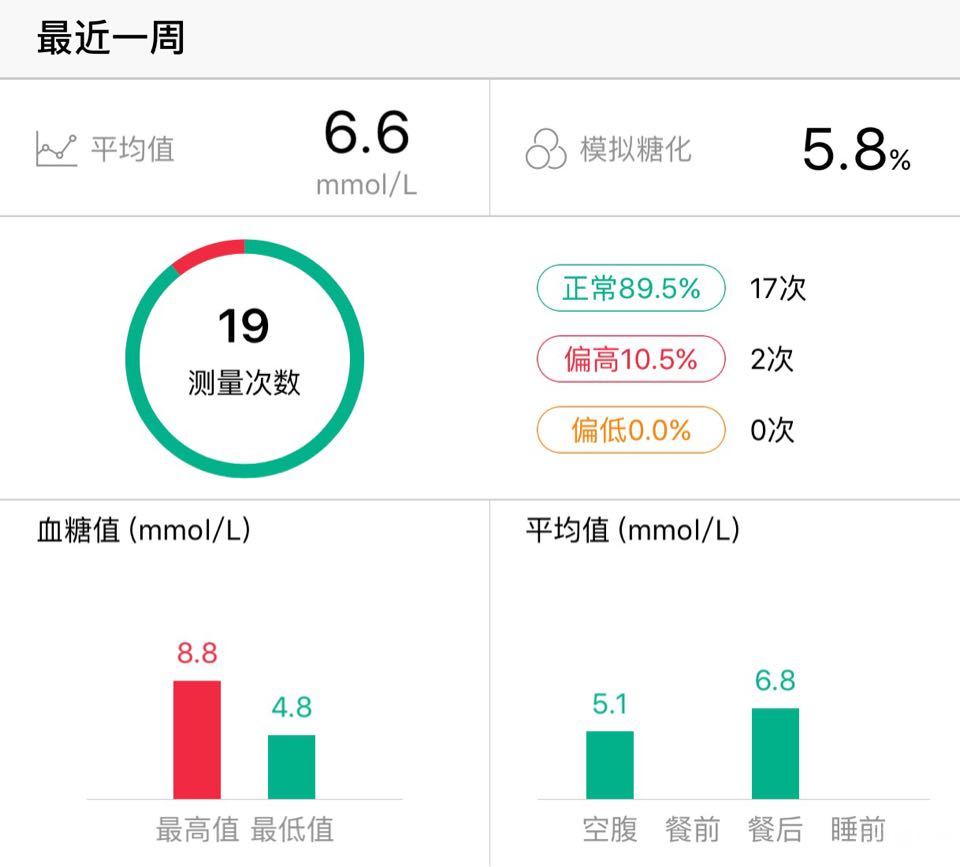Select the 偏高10.5% red pill
Viewport: 960px width, 867px height.
pyautogui.click(x=631, y=359)
